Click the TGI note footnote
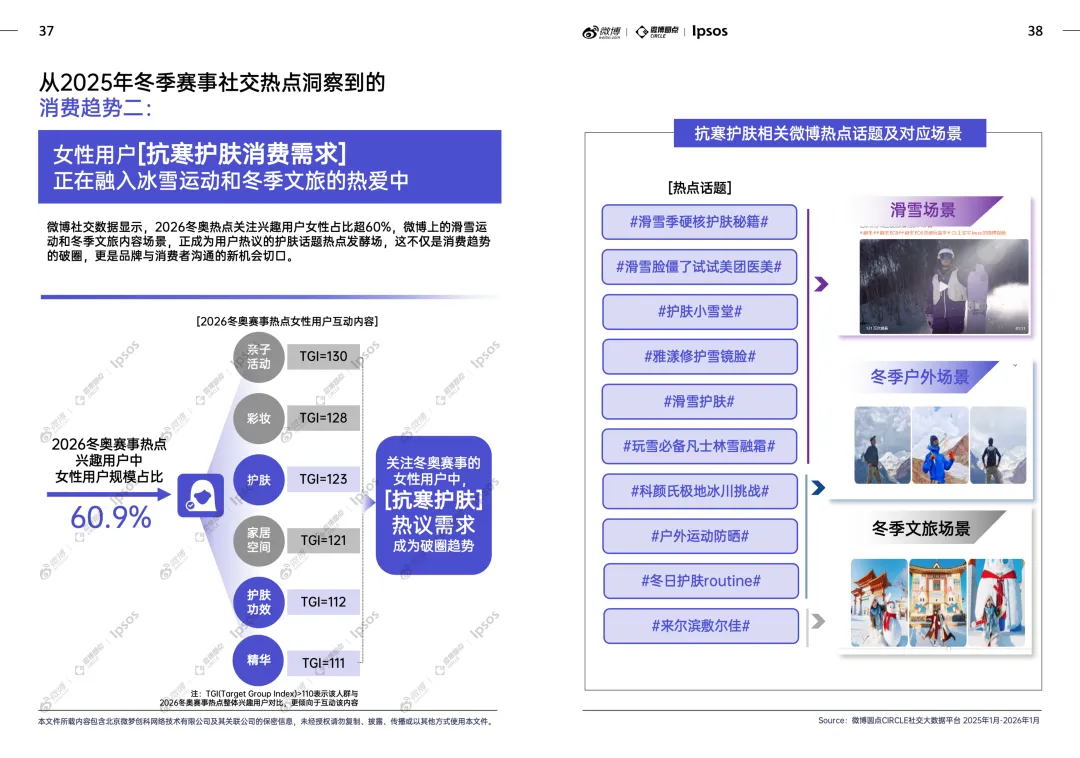Image resolution: width=1080 pixels, height=758 pixels. click(260, 698)
